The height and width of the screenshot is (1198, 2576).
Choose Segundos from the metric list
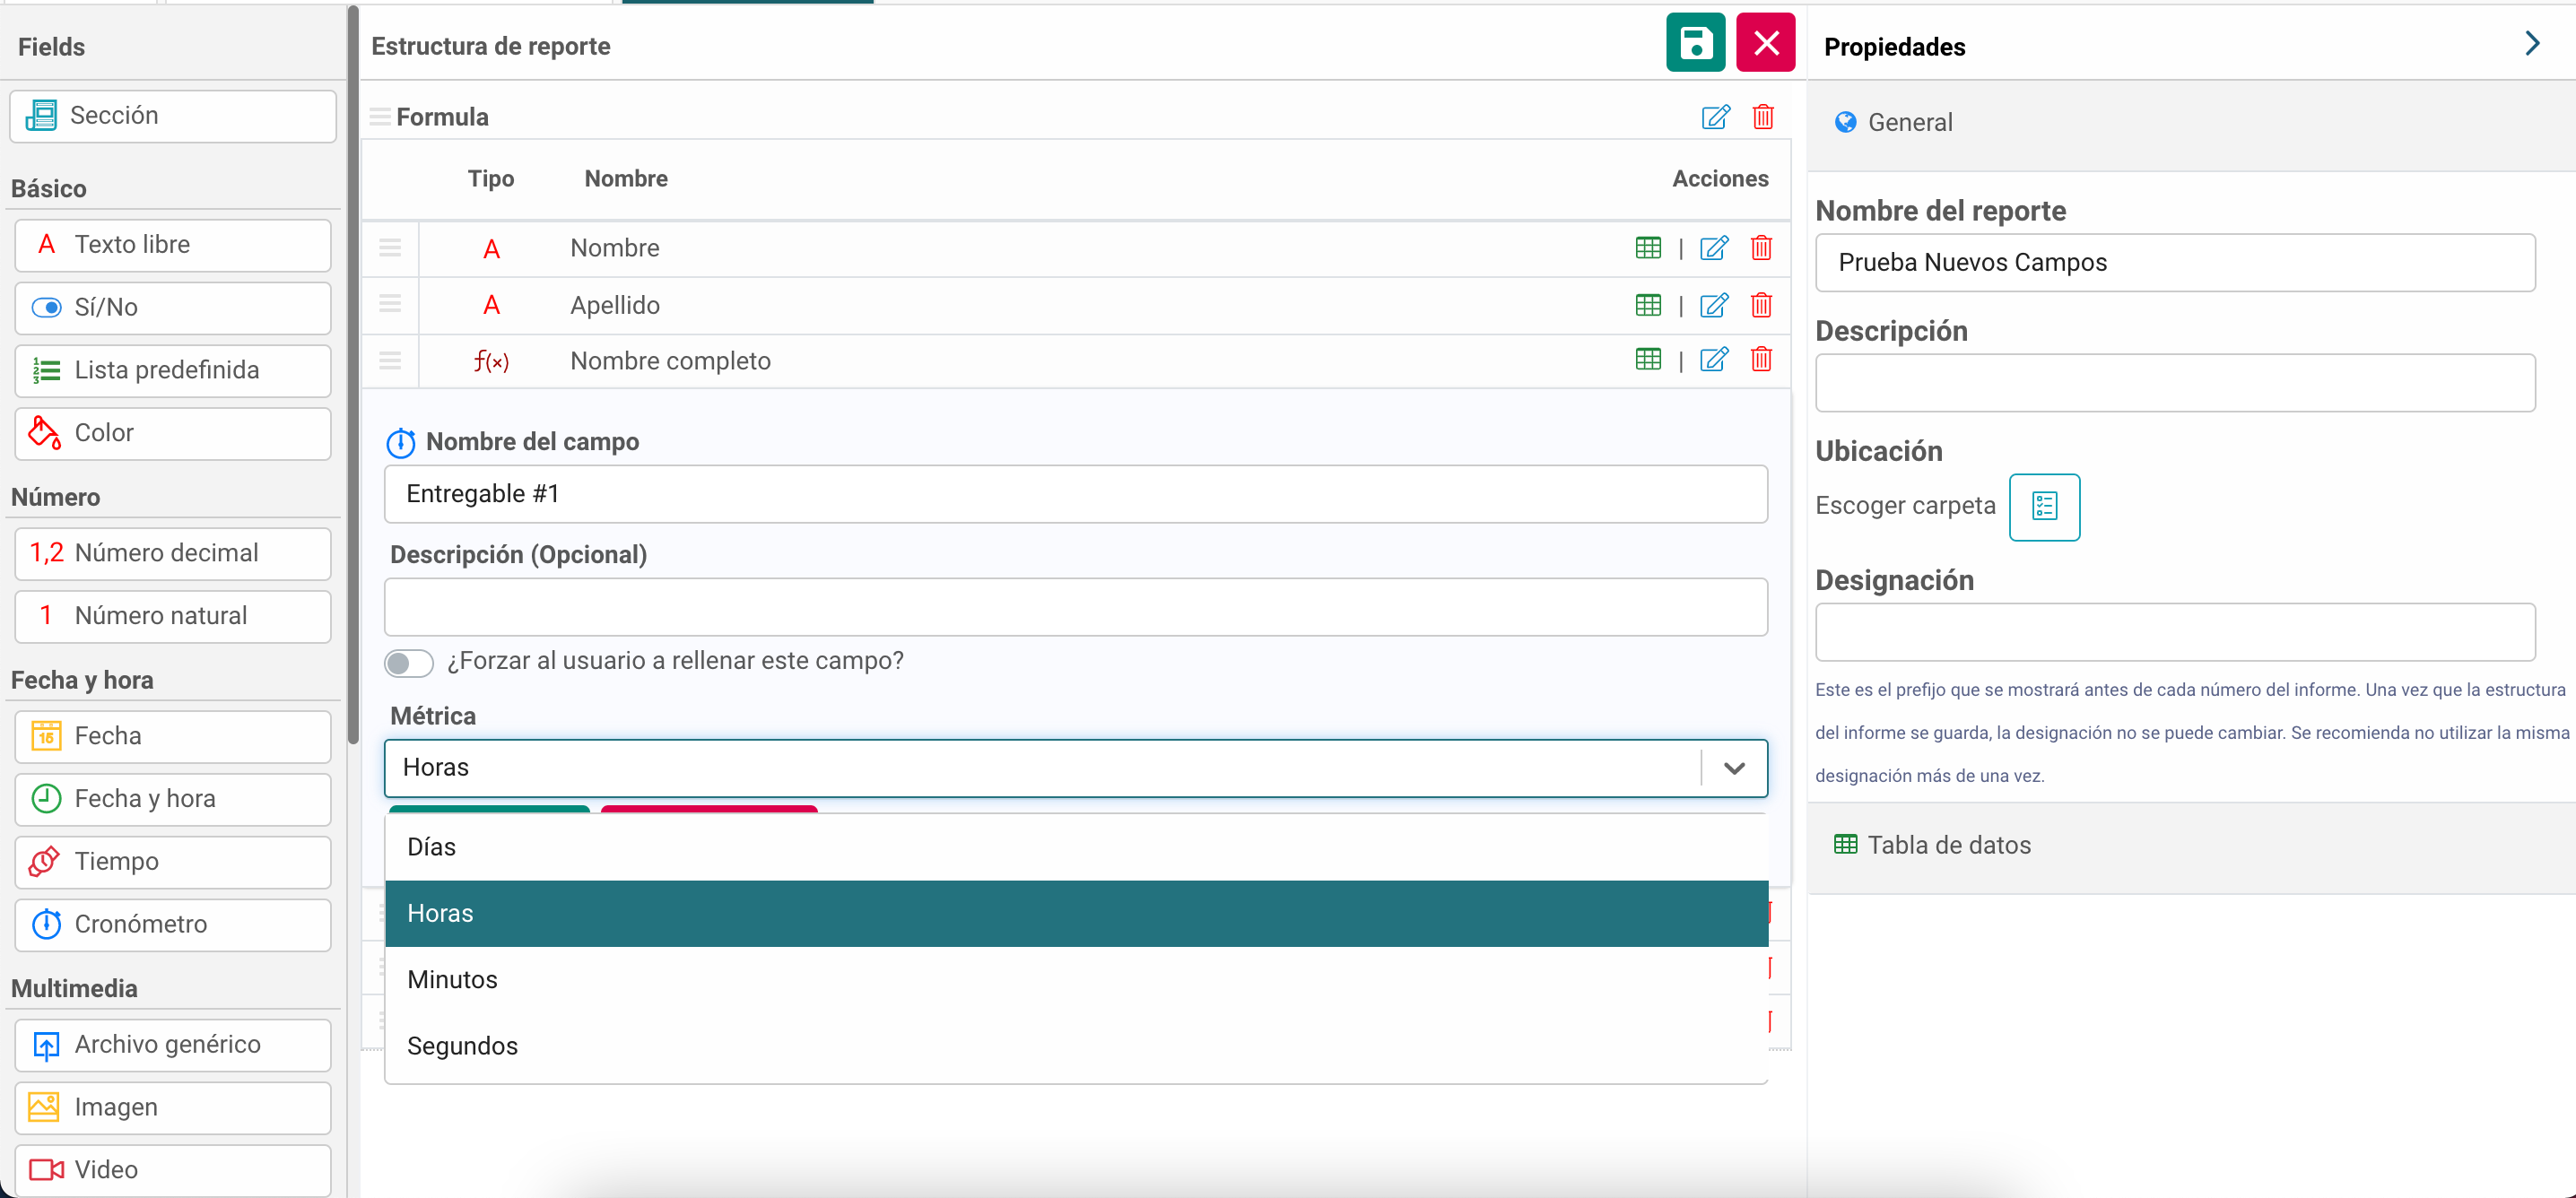(x=1076, y=1046)
